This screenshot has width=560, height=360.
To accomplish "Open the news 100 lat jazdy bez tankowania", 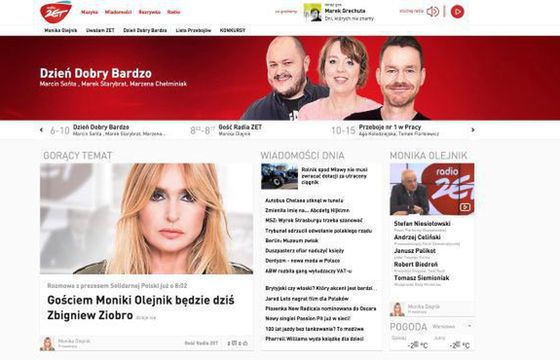I will pyautogui.click(x=315, y=329).
